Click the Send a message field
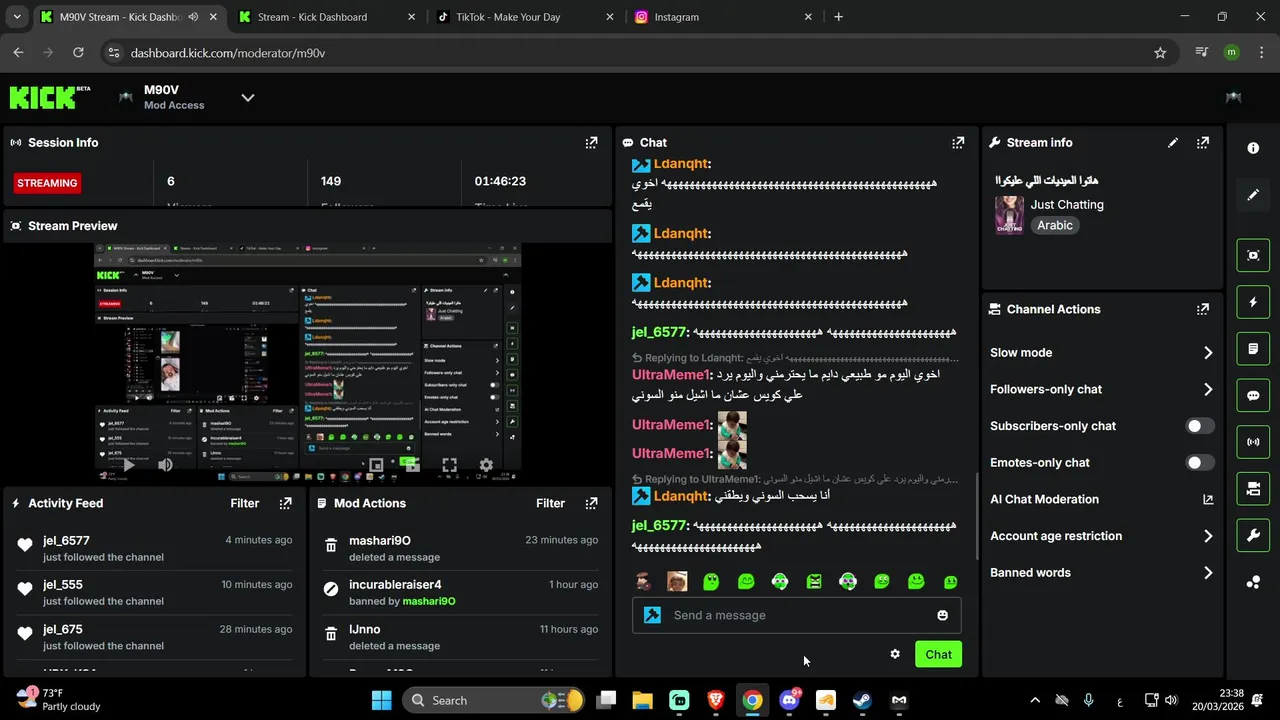 point(797,615)
